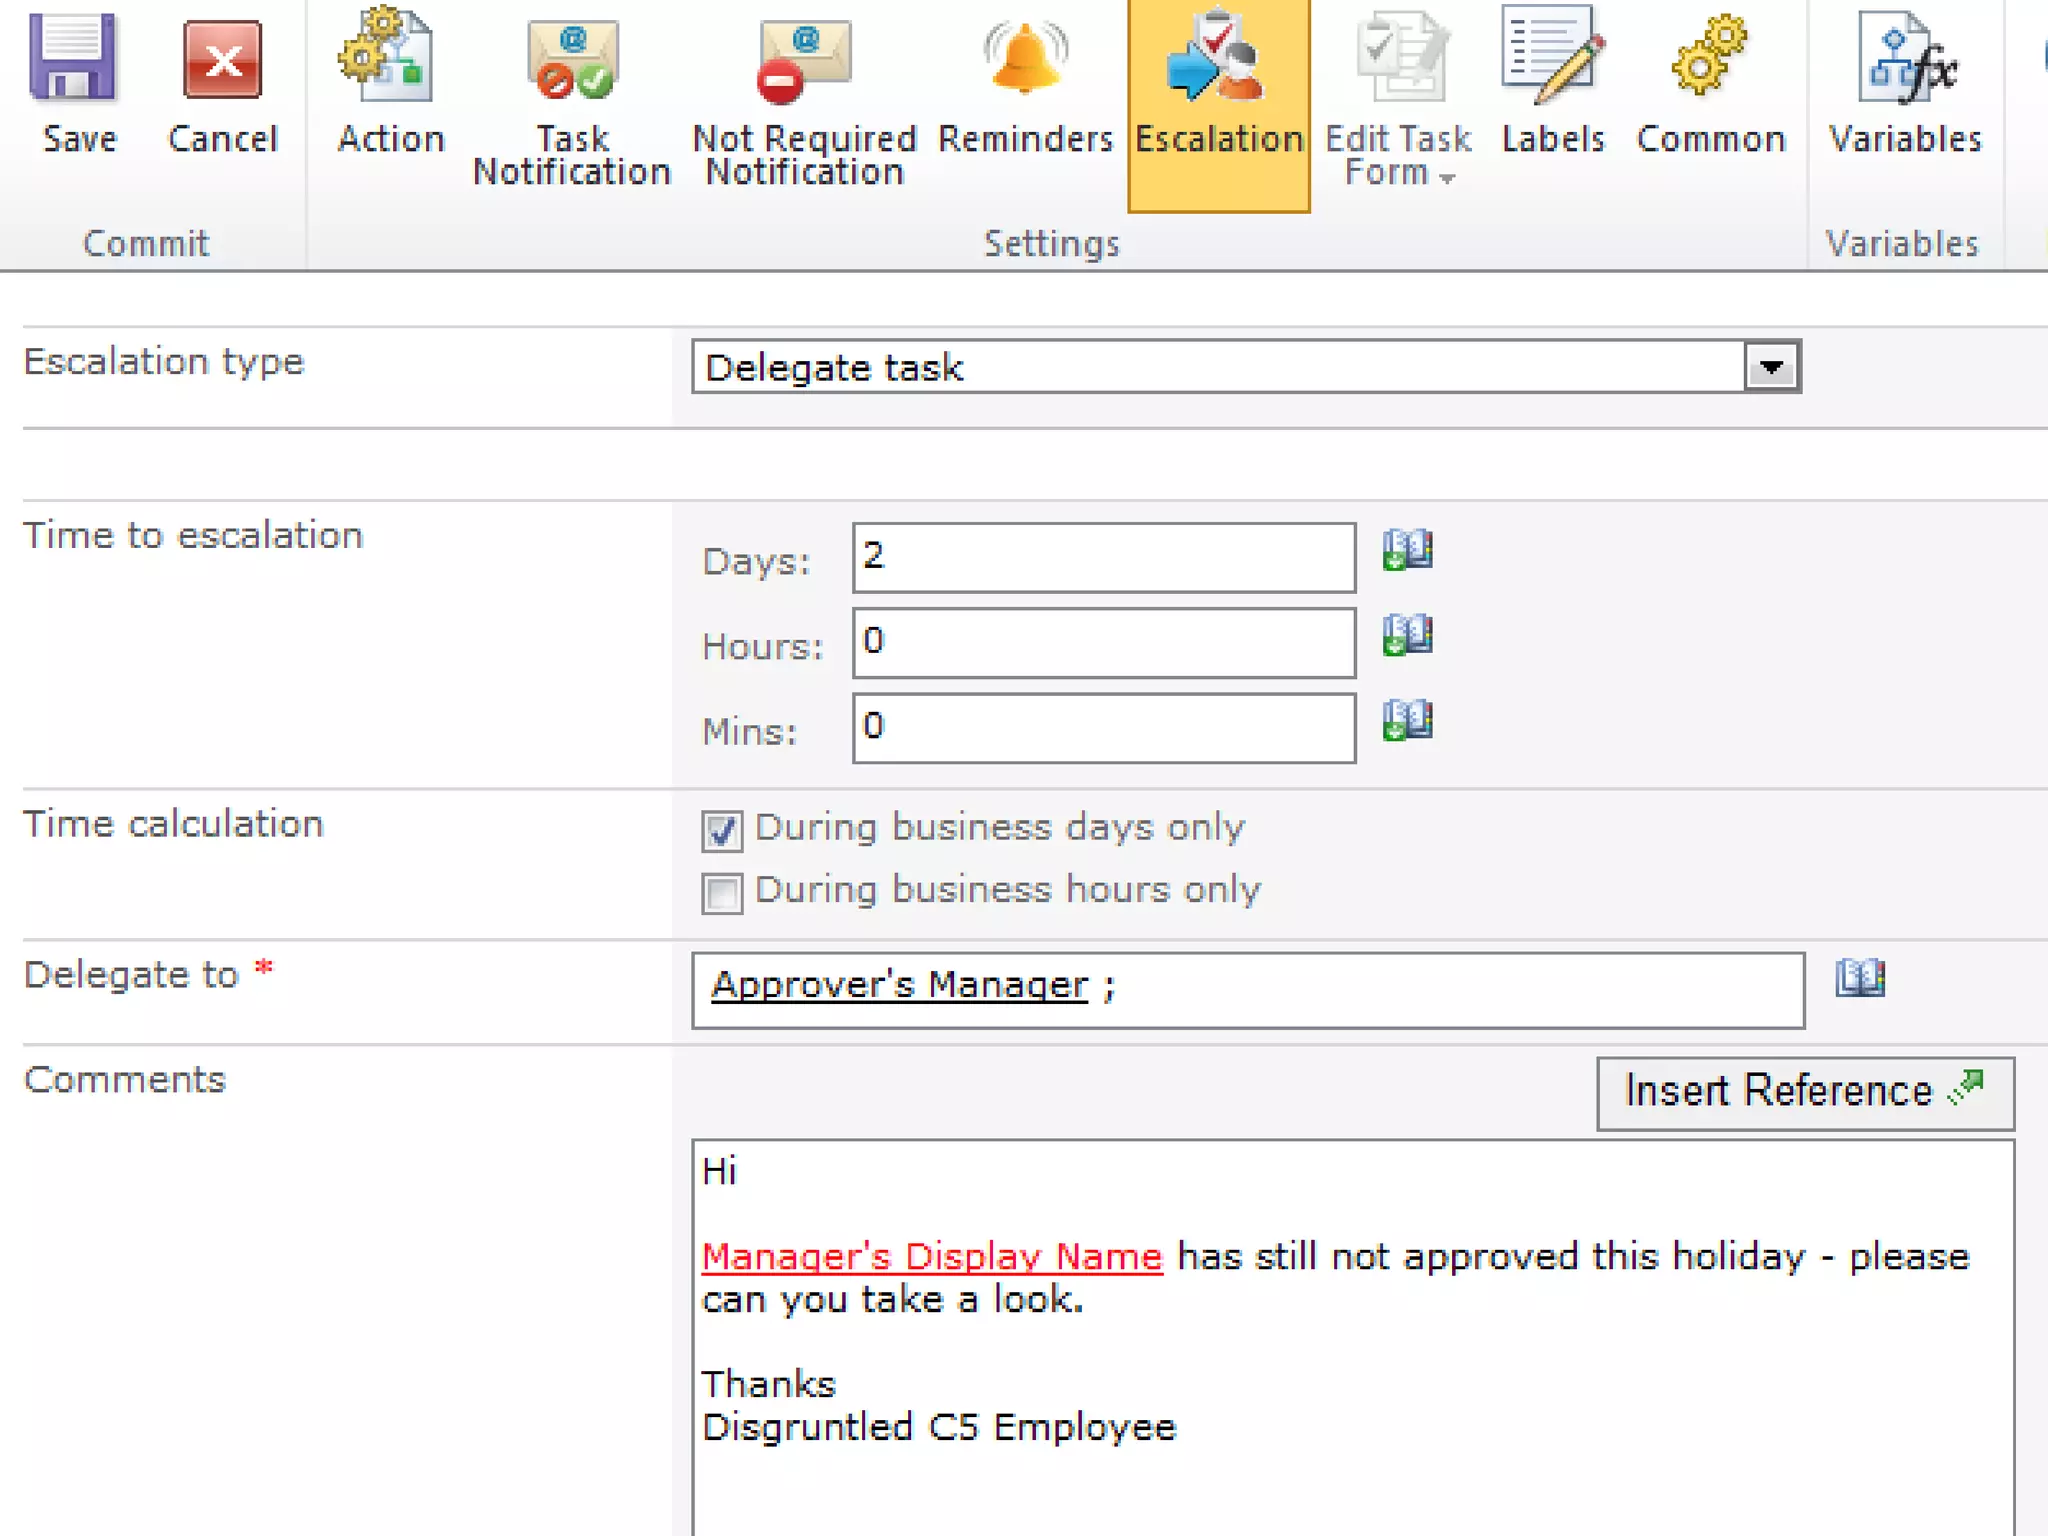Open address book for Delegate to
Screen dimensions: 2048x1536
(1860, 978)
